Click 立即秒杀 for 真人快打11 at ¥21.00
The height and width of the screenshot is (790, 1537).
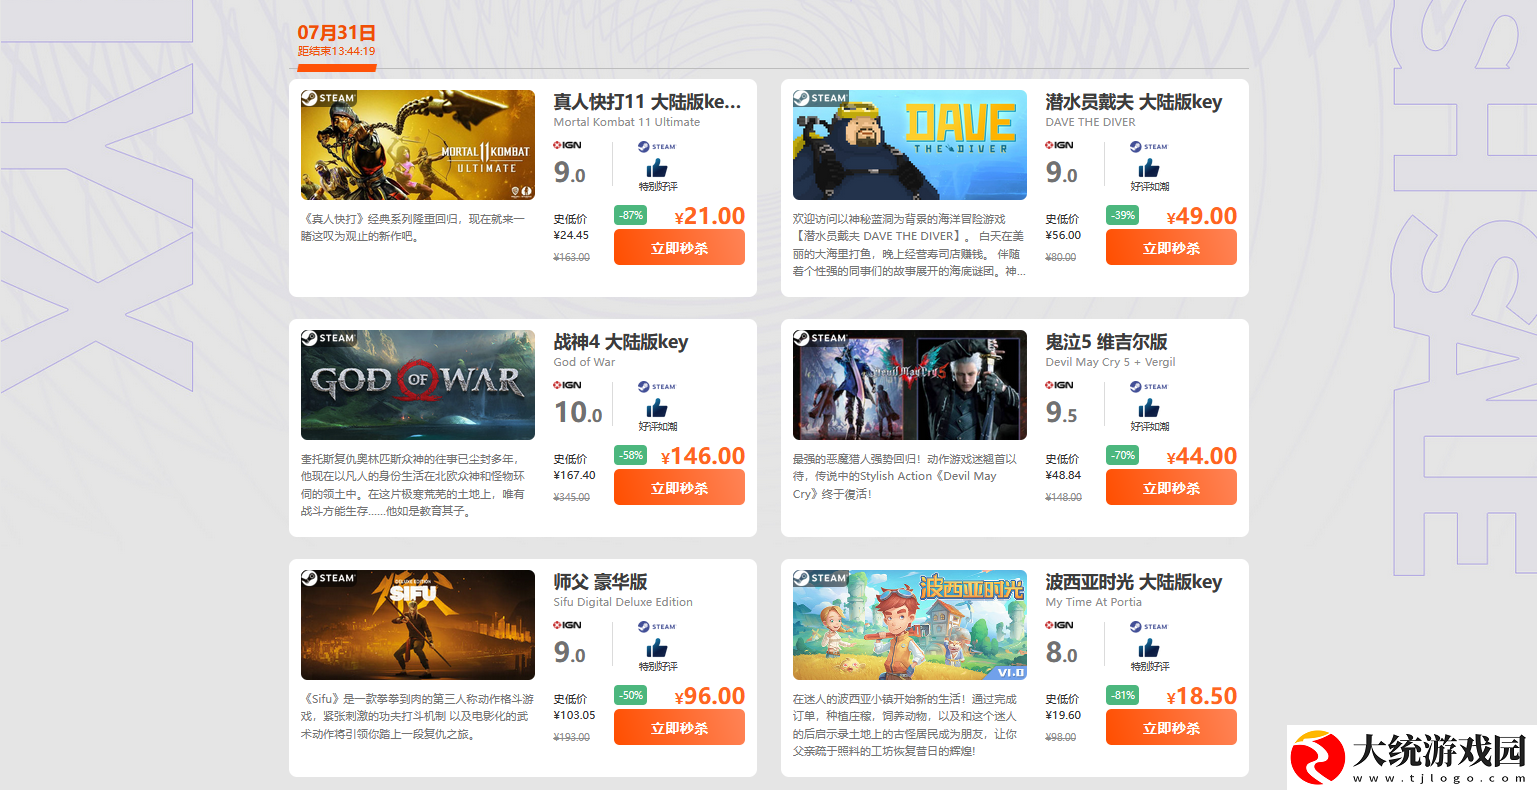[679, 247]
